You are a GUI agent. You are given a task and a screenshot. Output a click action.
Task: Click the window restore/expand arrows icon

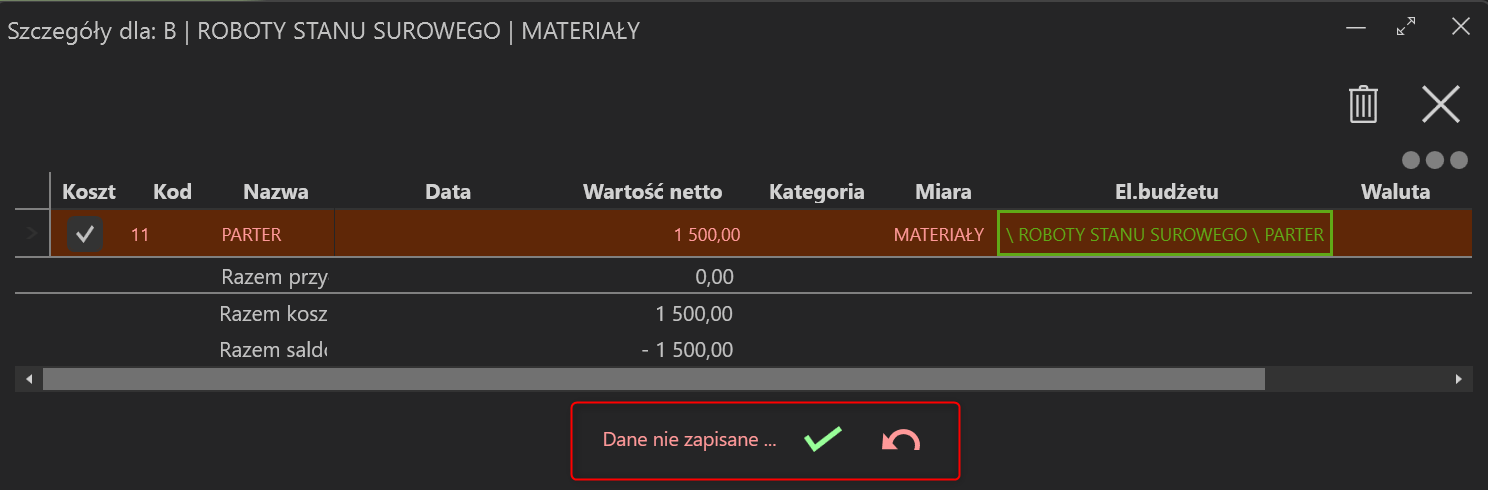[x=1407, y=28]
